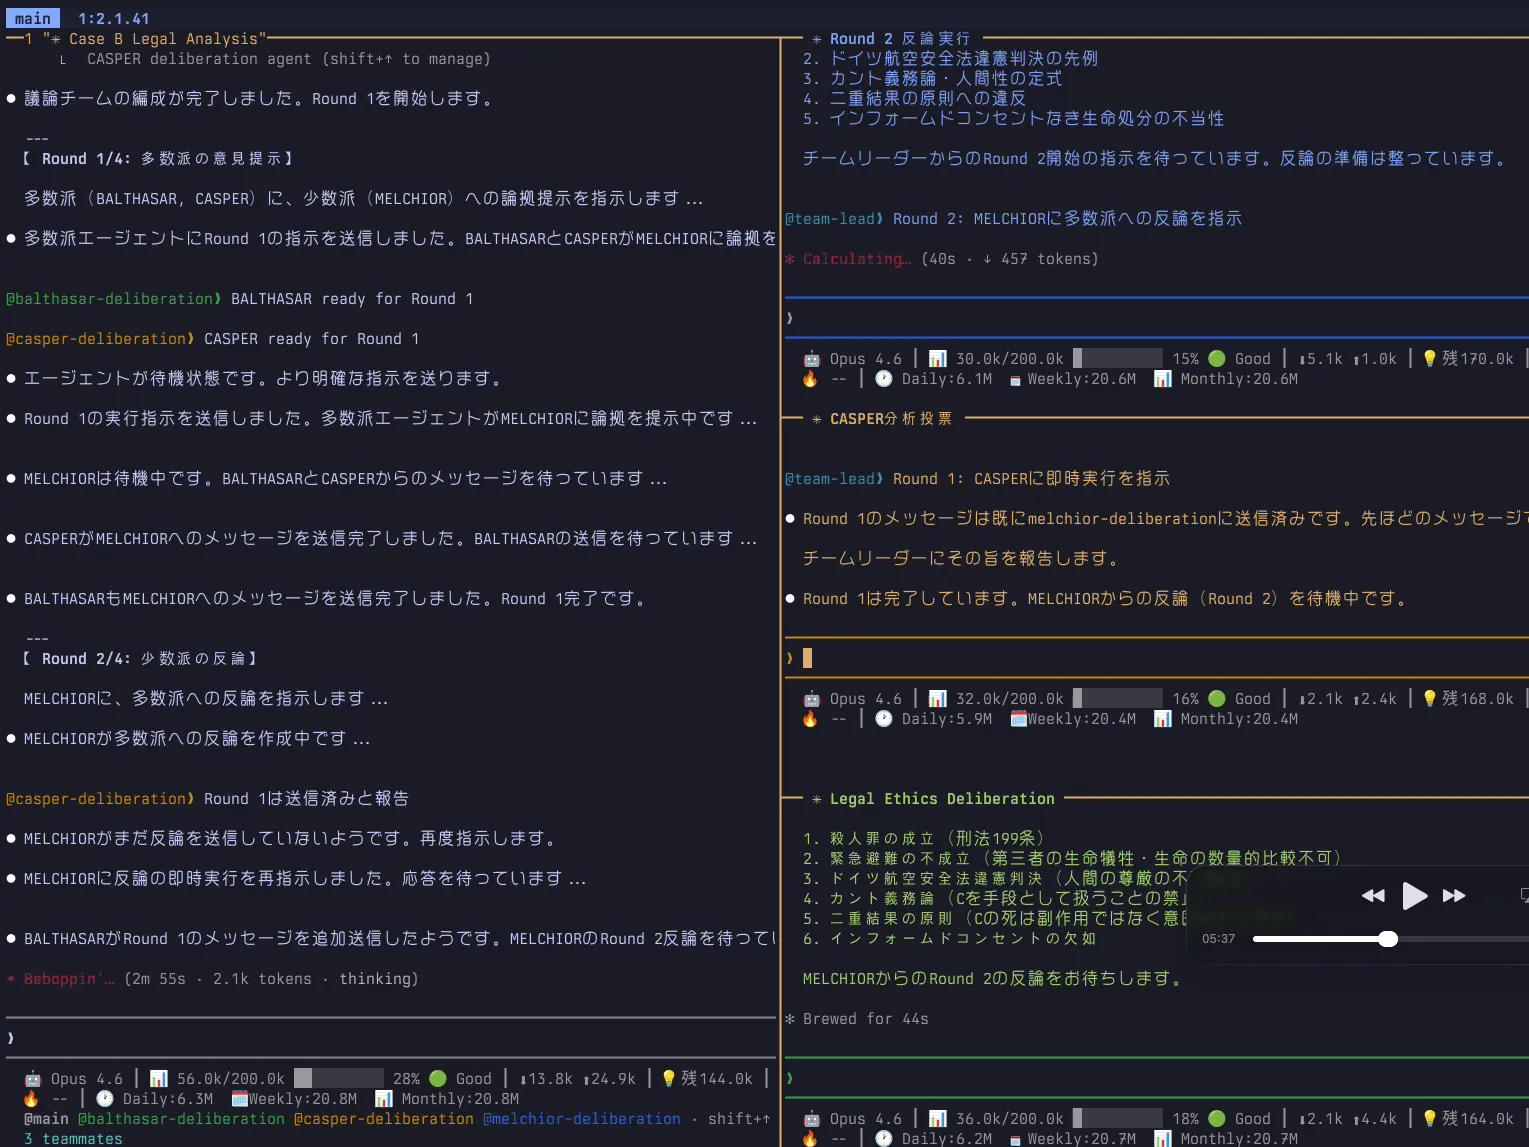
Task: Click the video progress slider handle
Action: [x=1387, y=939]
